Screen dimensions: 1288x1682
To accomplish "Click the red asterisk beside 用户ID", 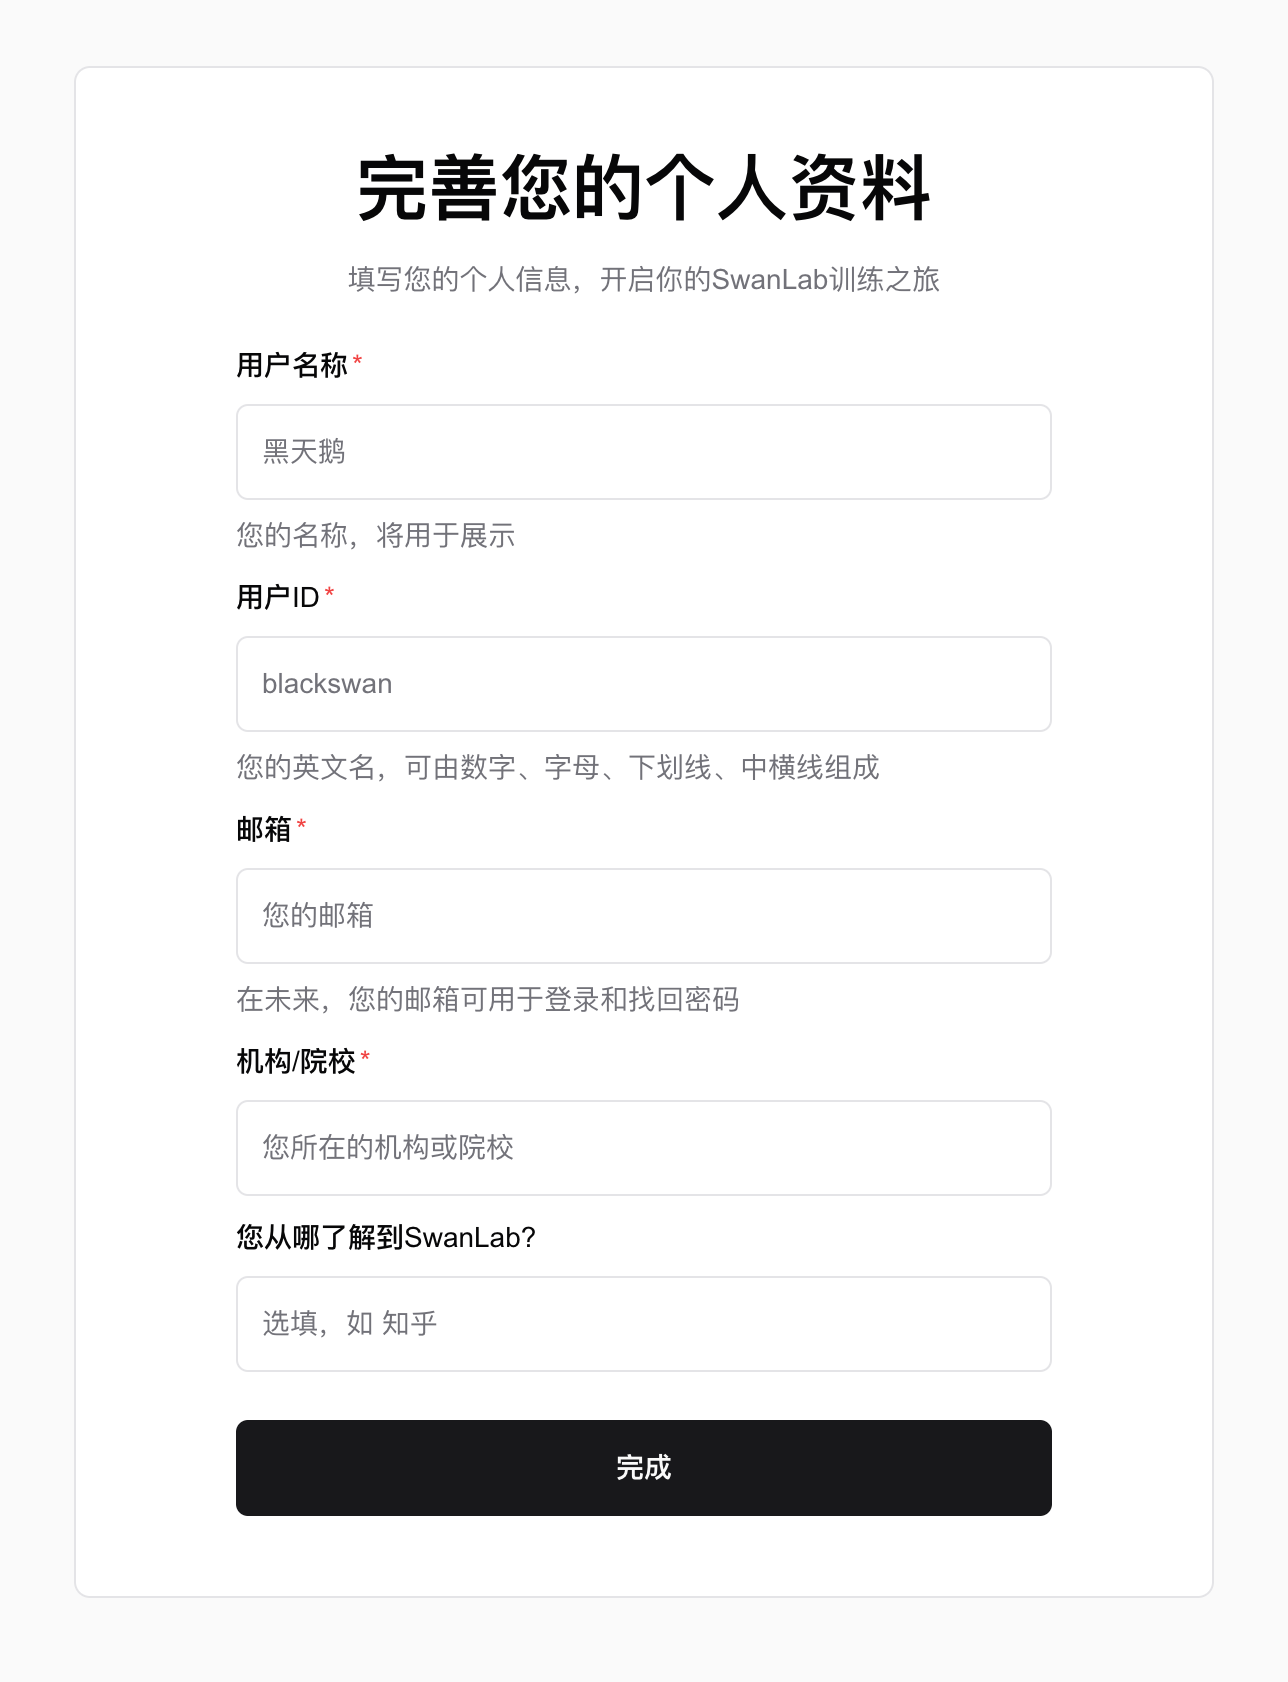I will coord(329,593).
